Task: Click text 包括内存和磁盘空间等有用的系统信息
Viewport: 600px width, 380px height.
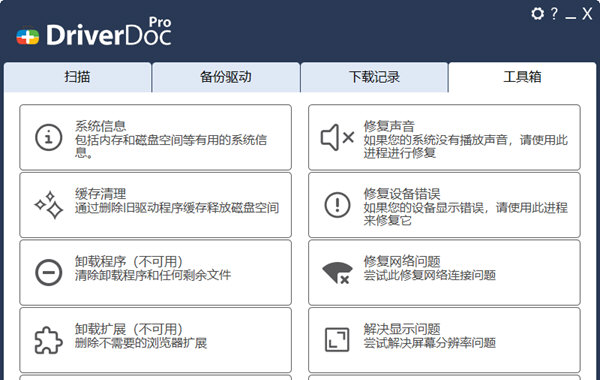Action: click(171, 146)
